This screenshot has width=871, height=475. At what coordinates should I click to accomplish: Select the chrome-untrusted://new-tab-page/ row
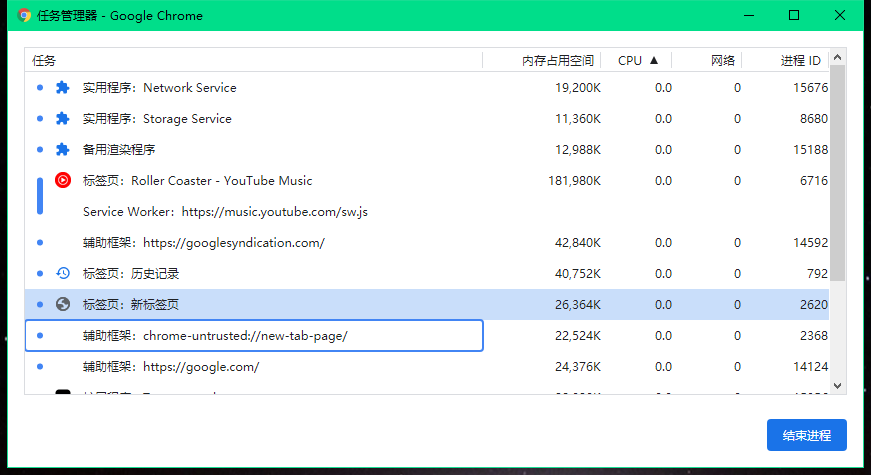click(427, 336)
